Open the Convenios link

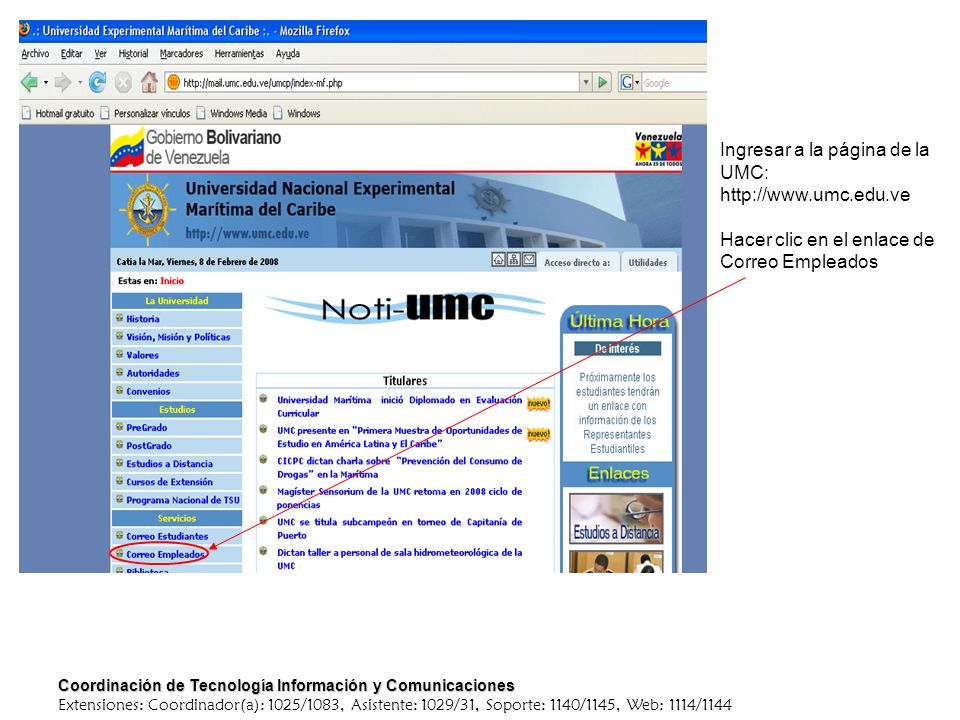pos(148,391)
